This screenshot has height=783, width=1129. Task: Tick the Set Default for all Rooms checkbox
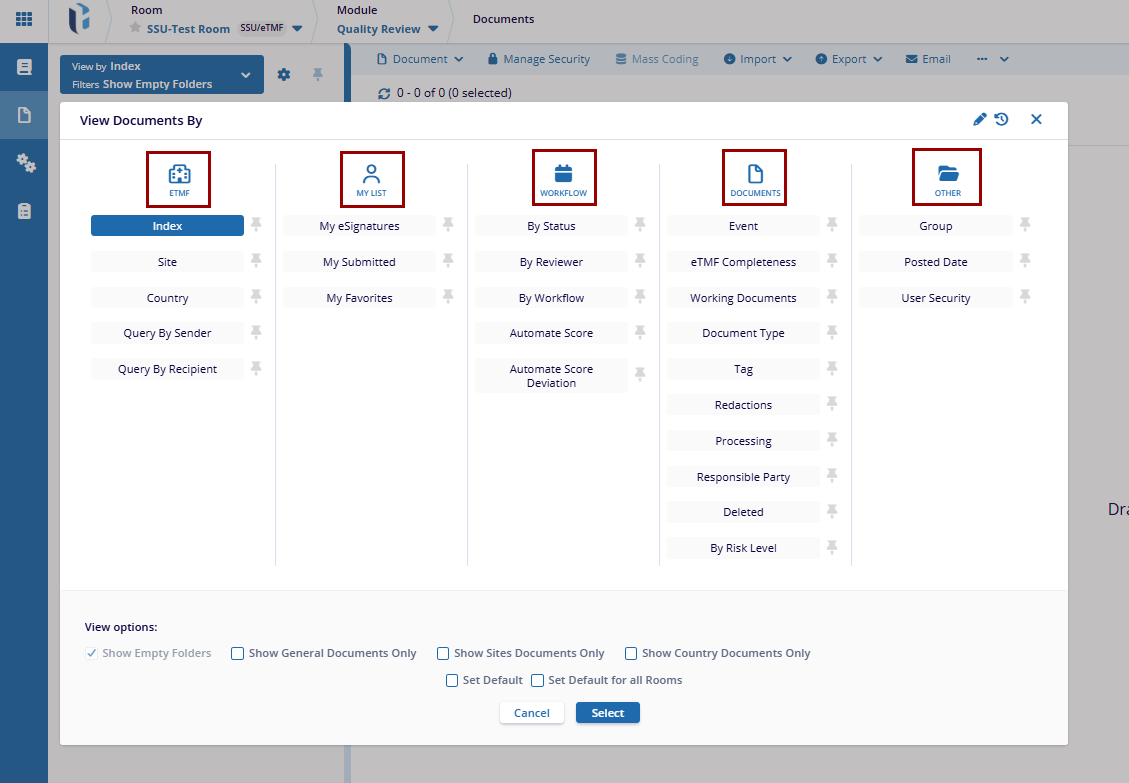click(538, 681)
